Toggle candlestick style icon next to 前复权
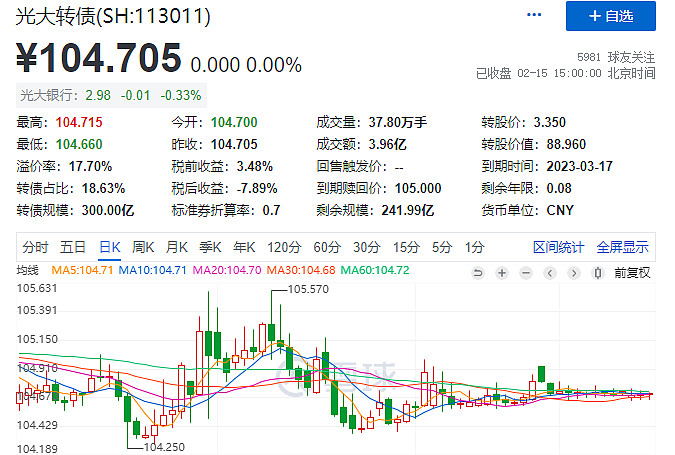The width and height of the screenshot is (675, 455). coord(598,273)
